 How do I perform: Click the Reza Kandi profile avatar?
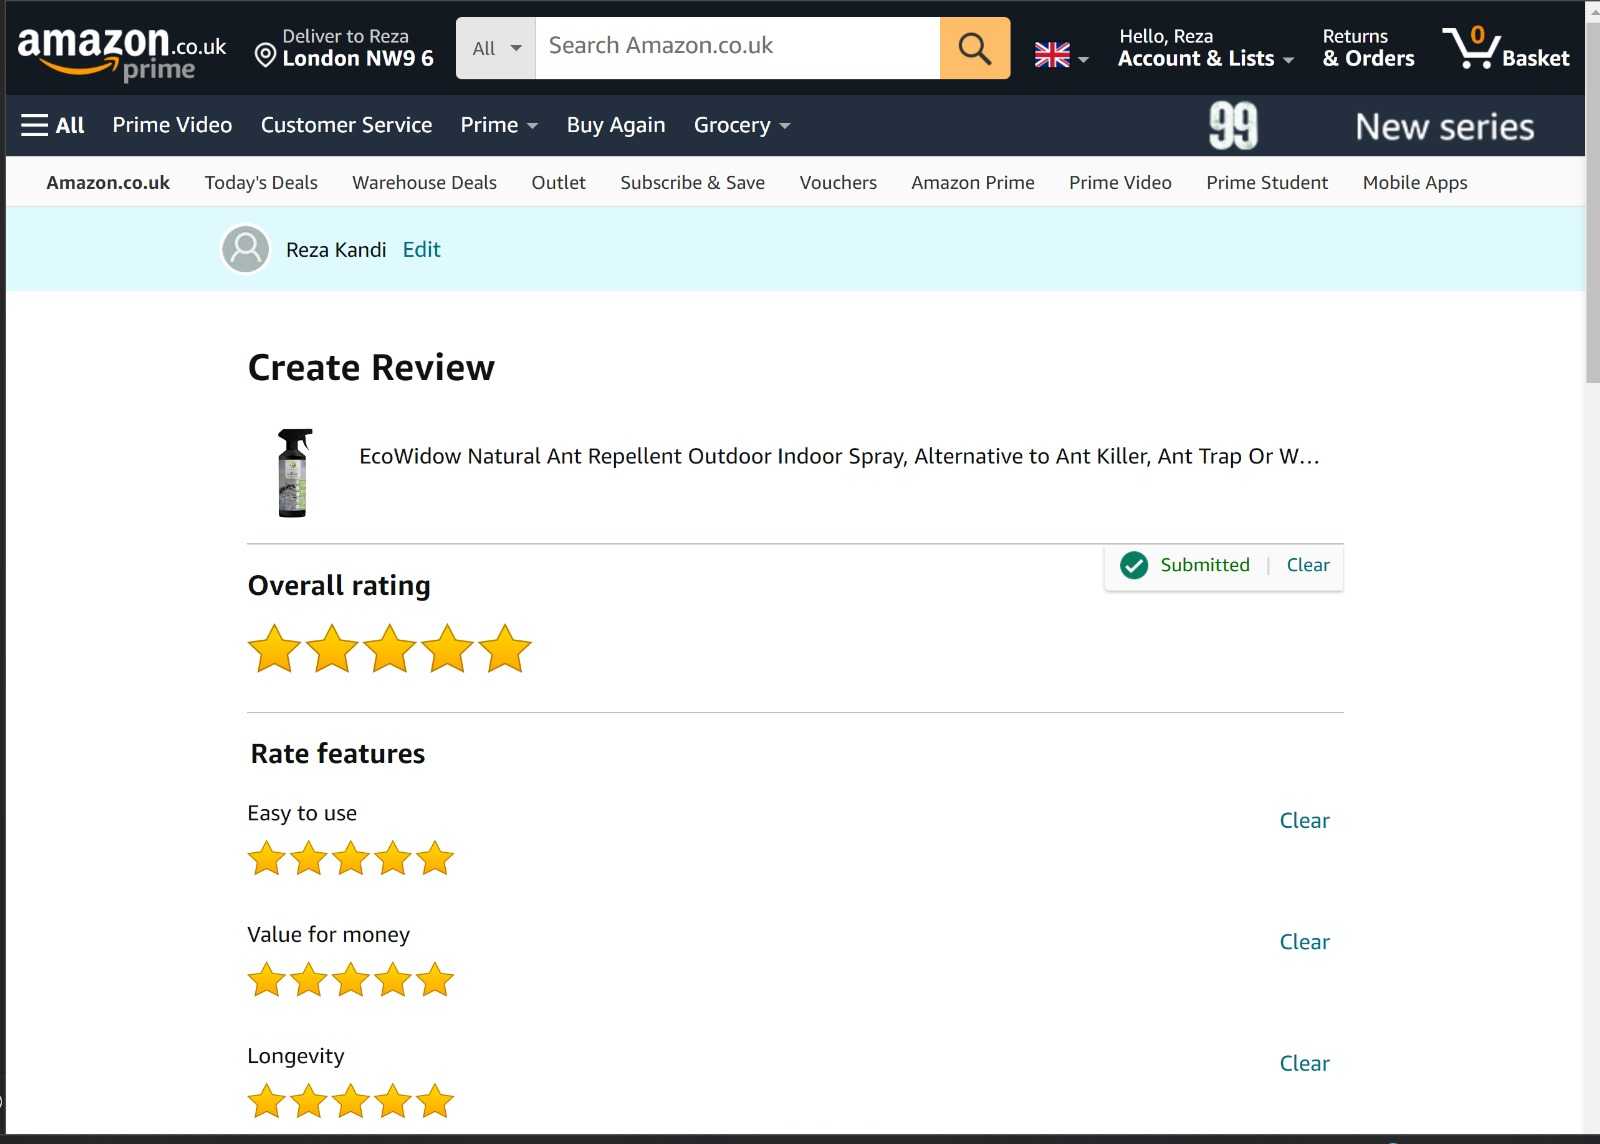245,249
